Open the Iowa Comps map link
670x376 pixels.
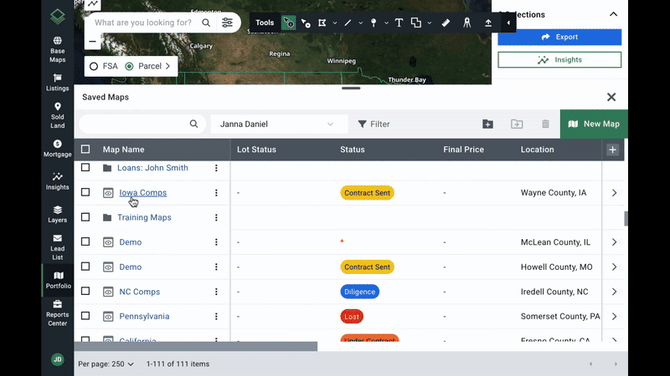143,193
